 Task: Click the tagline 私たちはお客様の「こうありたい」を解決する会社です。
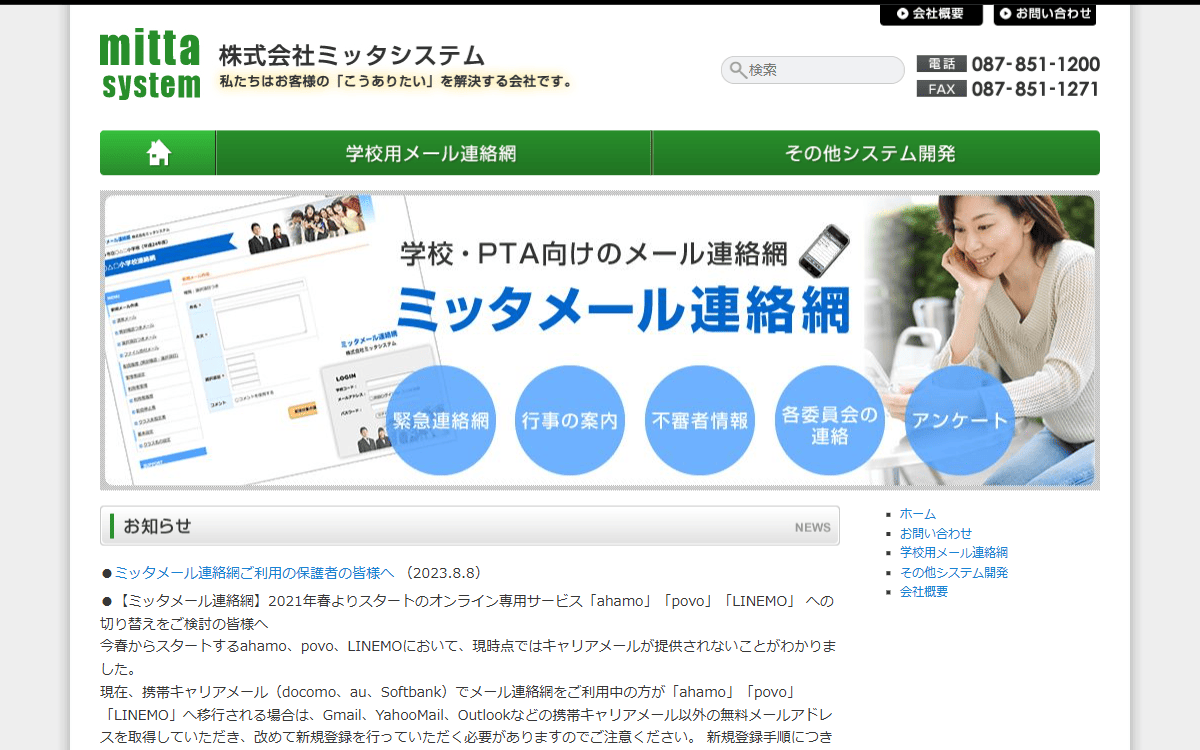397,82
